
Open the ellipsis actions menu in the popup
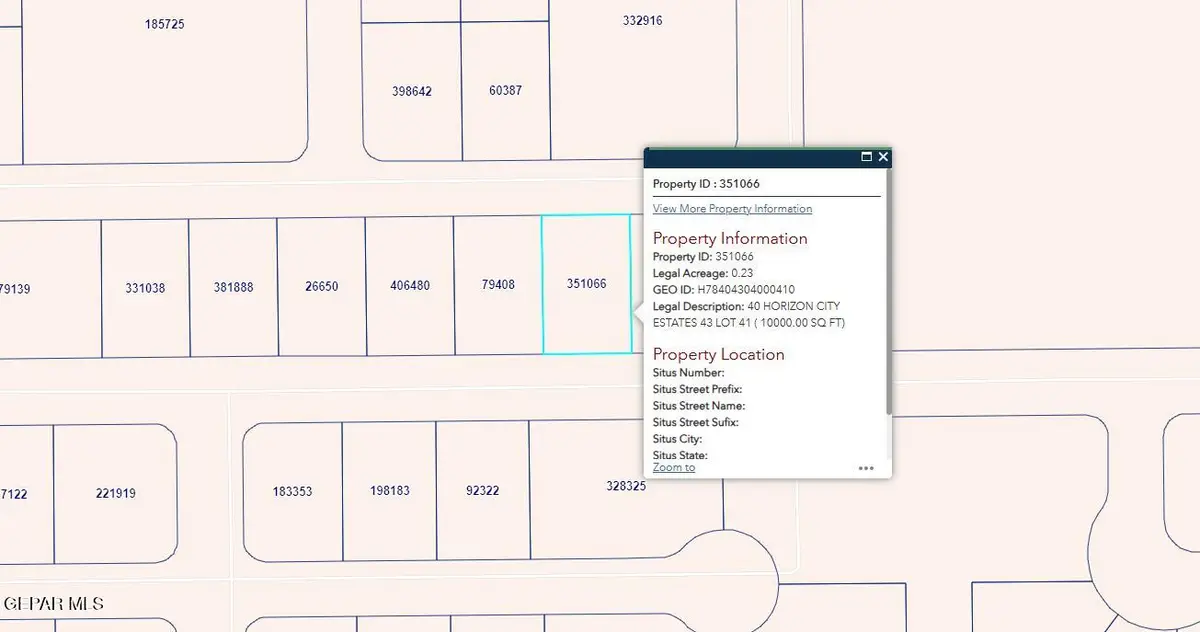(866, 466)
